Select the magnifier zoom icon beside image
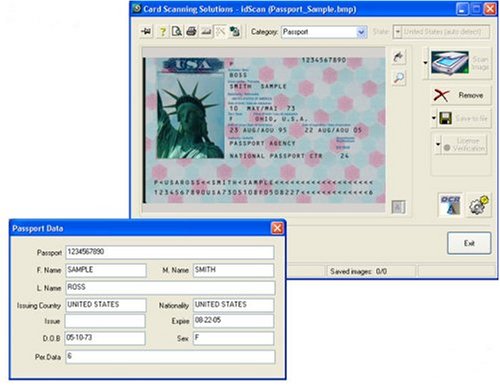 [399, 78]
